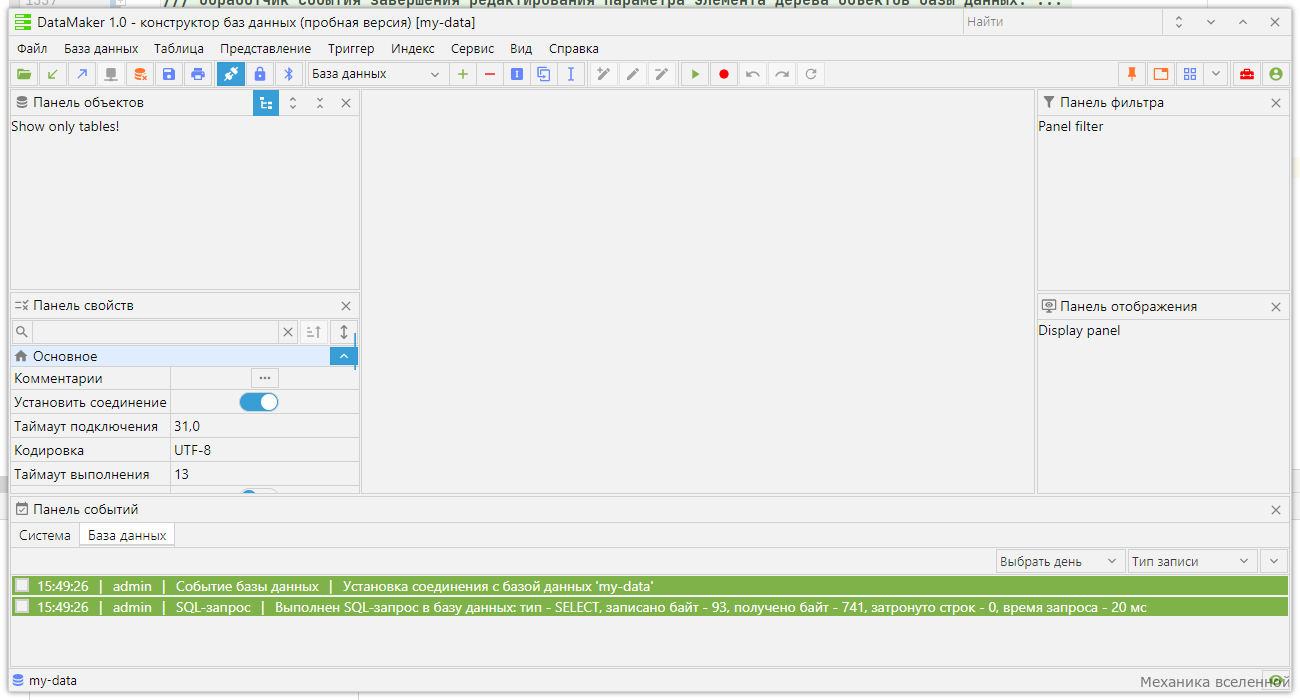Click the blue info square icon
The image size is (1300, 700).
pyautogui.click(x=516, y=74)
